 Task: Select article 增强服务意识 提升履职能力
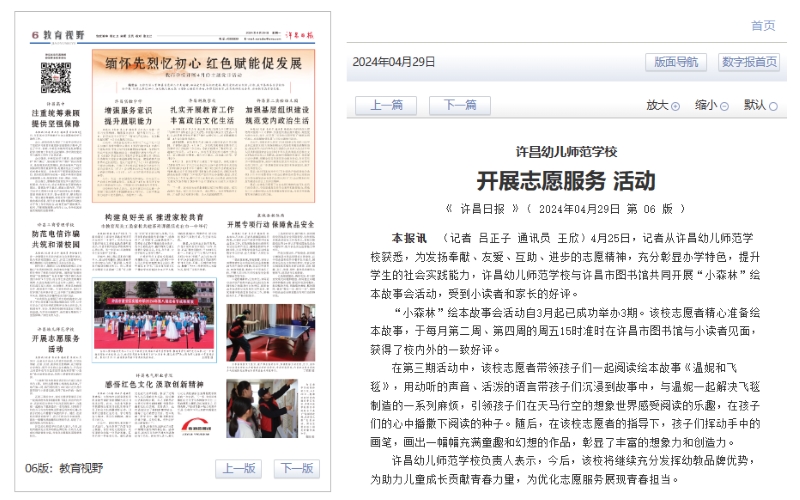tap(129, 115)
